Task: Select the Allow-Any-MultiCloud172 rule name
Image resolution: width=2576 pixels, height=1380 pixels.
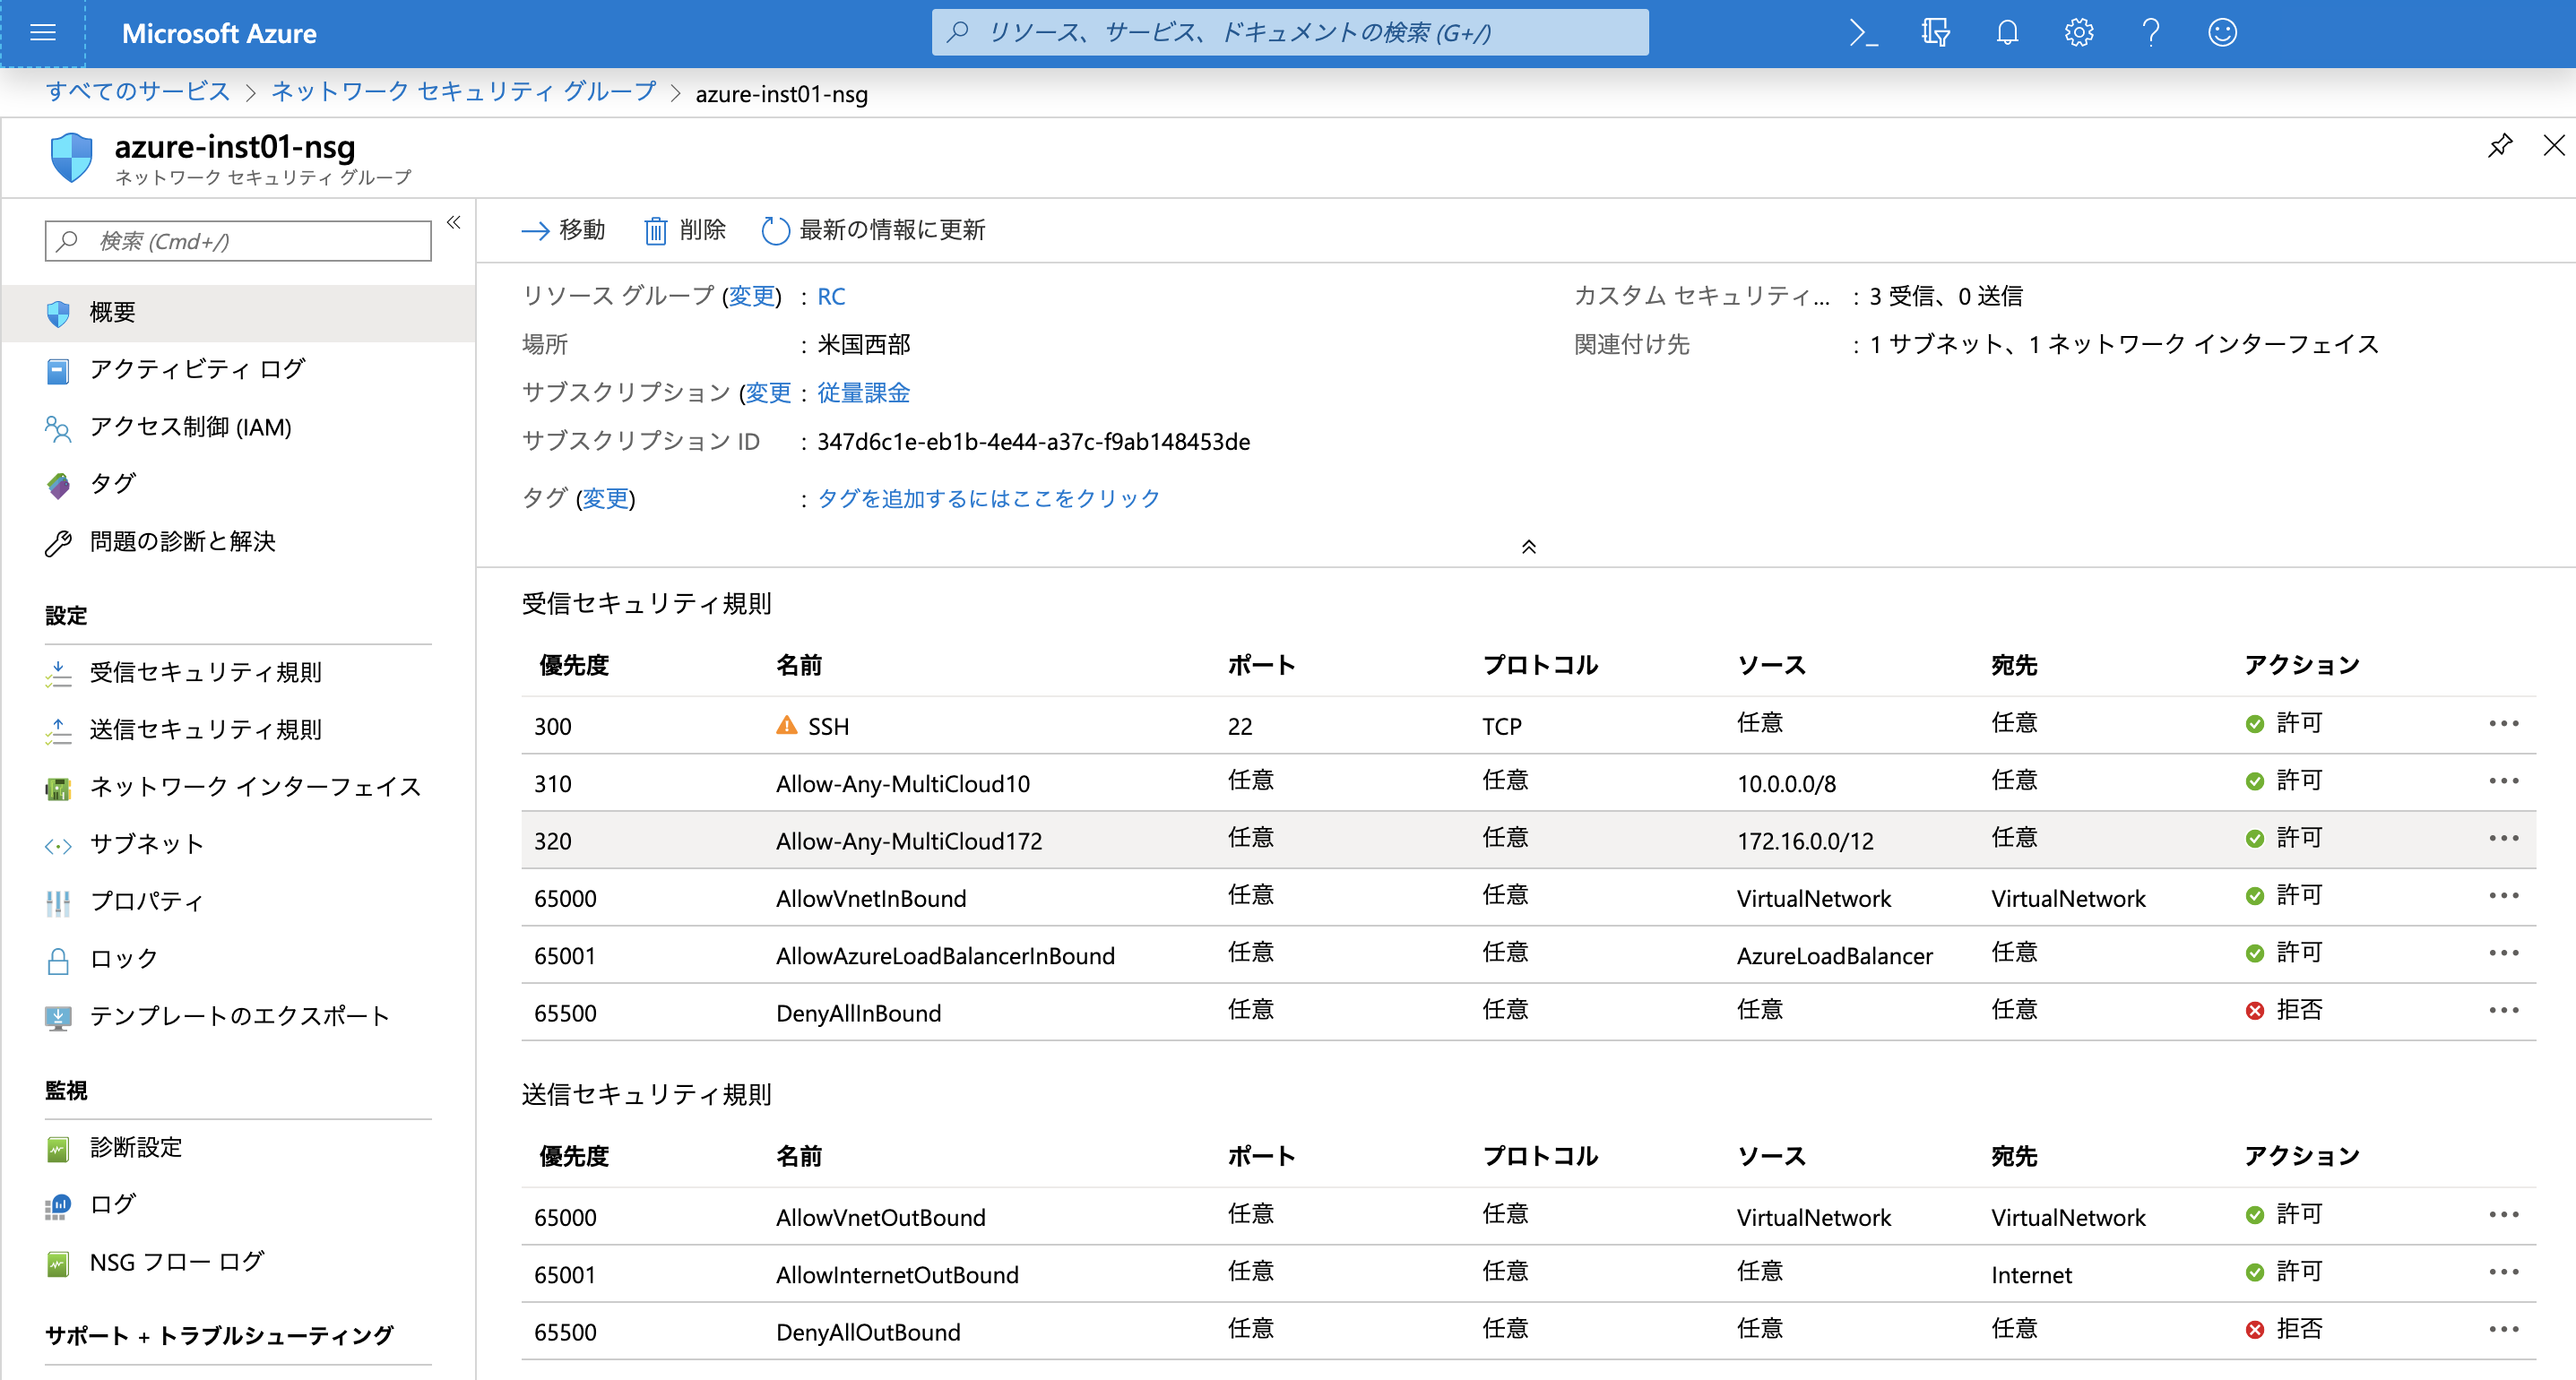Action: tap(909, 841)
